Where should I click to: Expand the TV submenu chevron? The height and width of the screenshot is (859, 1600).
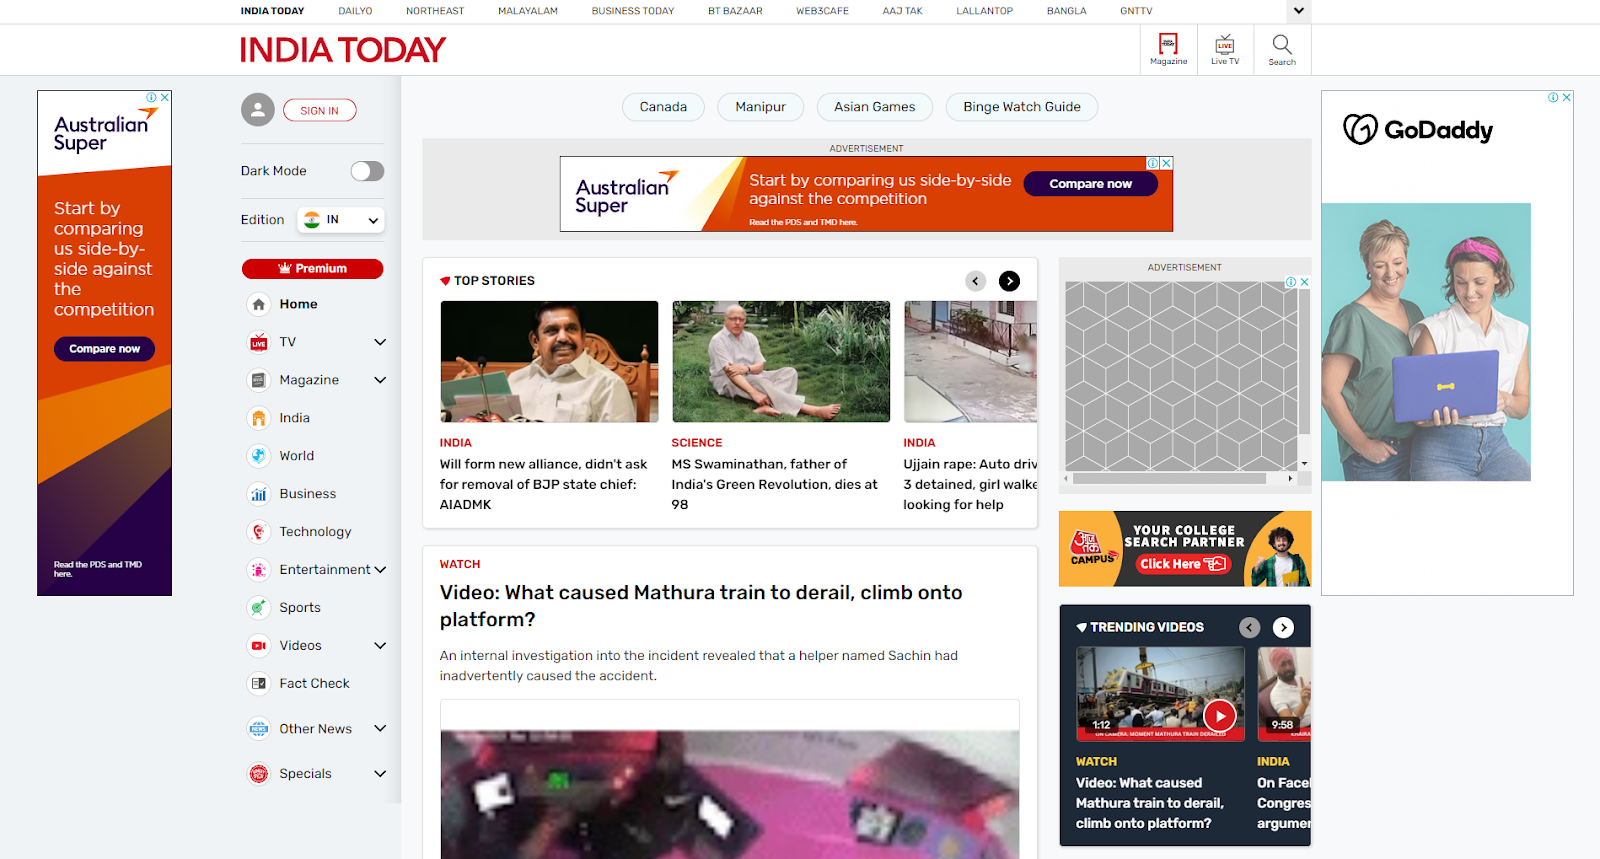point(380,342)
